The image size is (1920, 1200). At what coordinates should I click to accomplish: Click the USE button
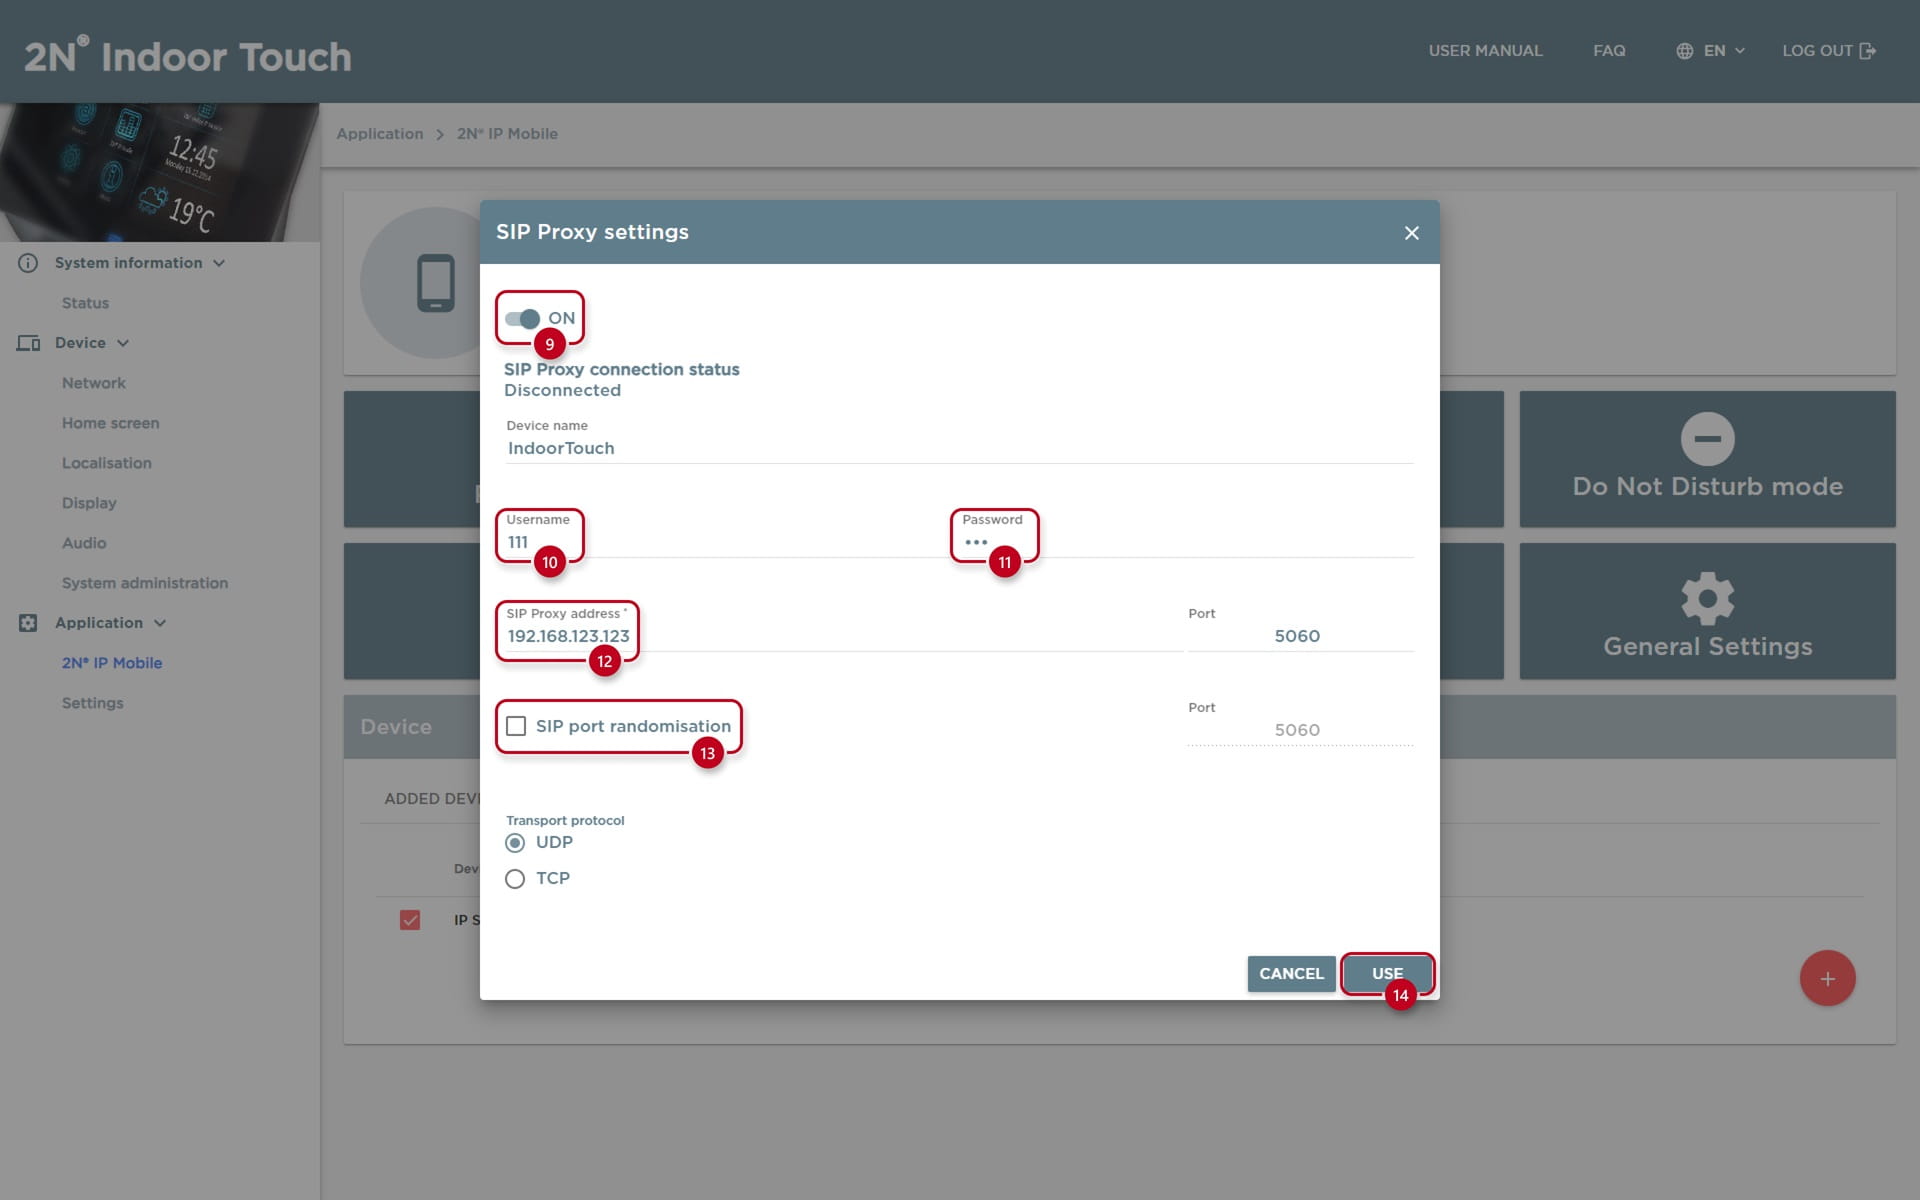pos(1387,974)
